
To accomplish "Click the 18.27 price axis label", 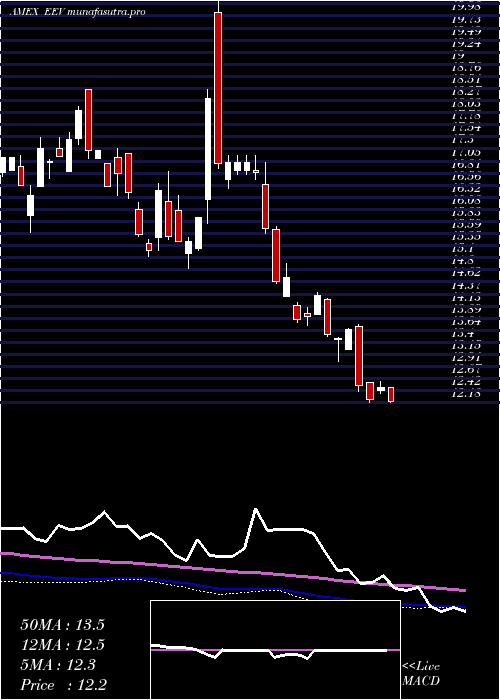I will pyautogui.click(x=466, y=92).
